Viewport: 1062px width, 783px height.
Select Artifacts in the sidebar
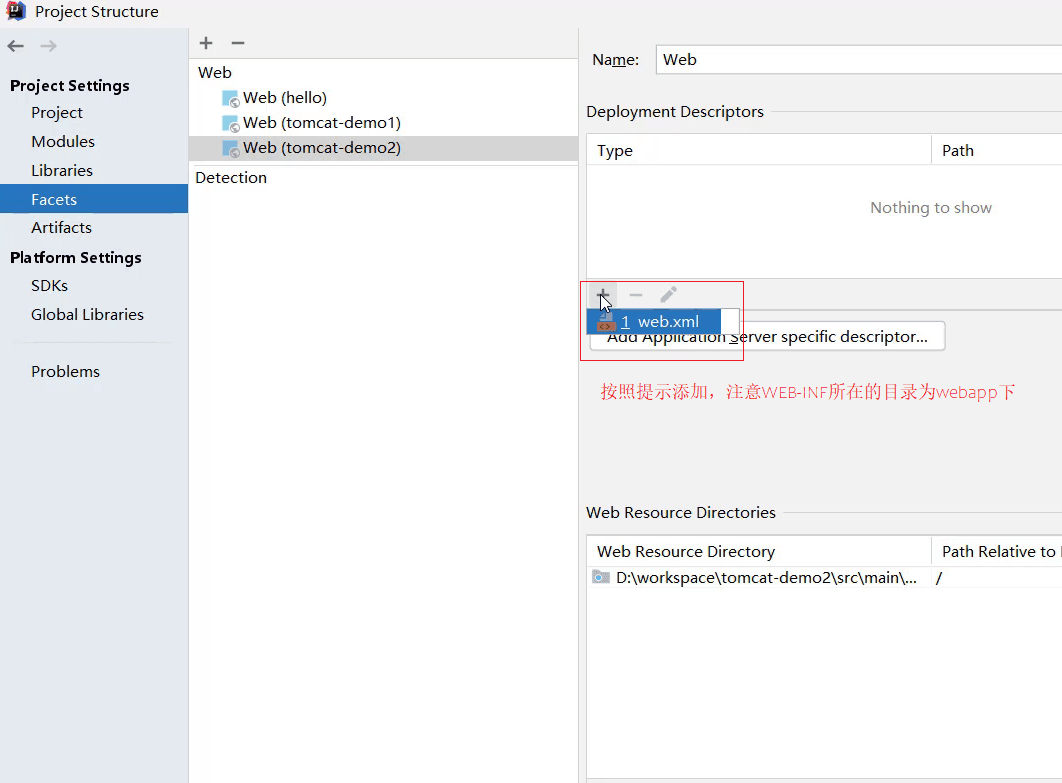[61, 228]
